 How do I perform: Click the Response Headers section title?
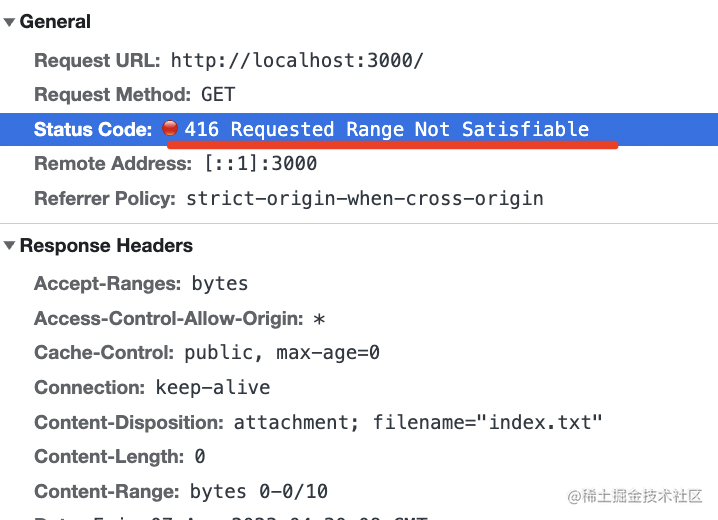point(106,246)
